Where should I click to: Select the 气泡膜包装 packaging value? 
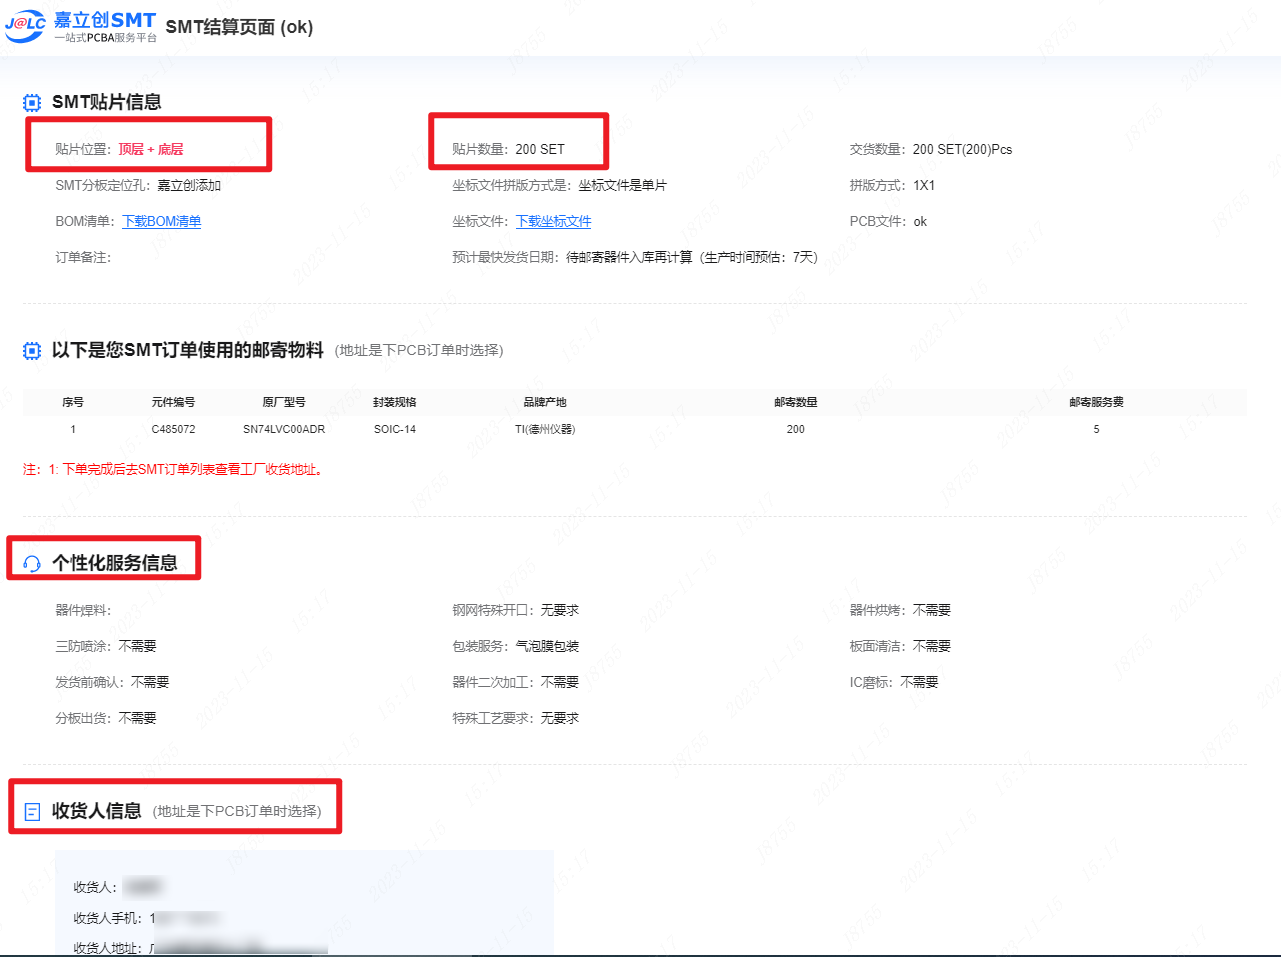click(547, 647)
